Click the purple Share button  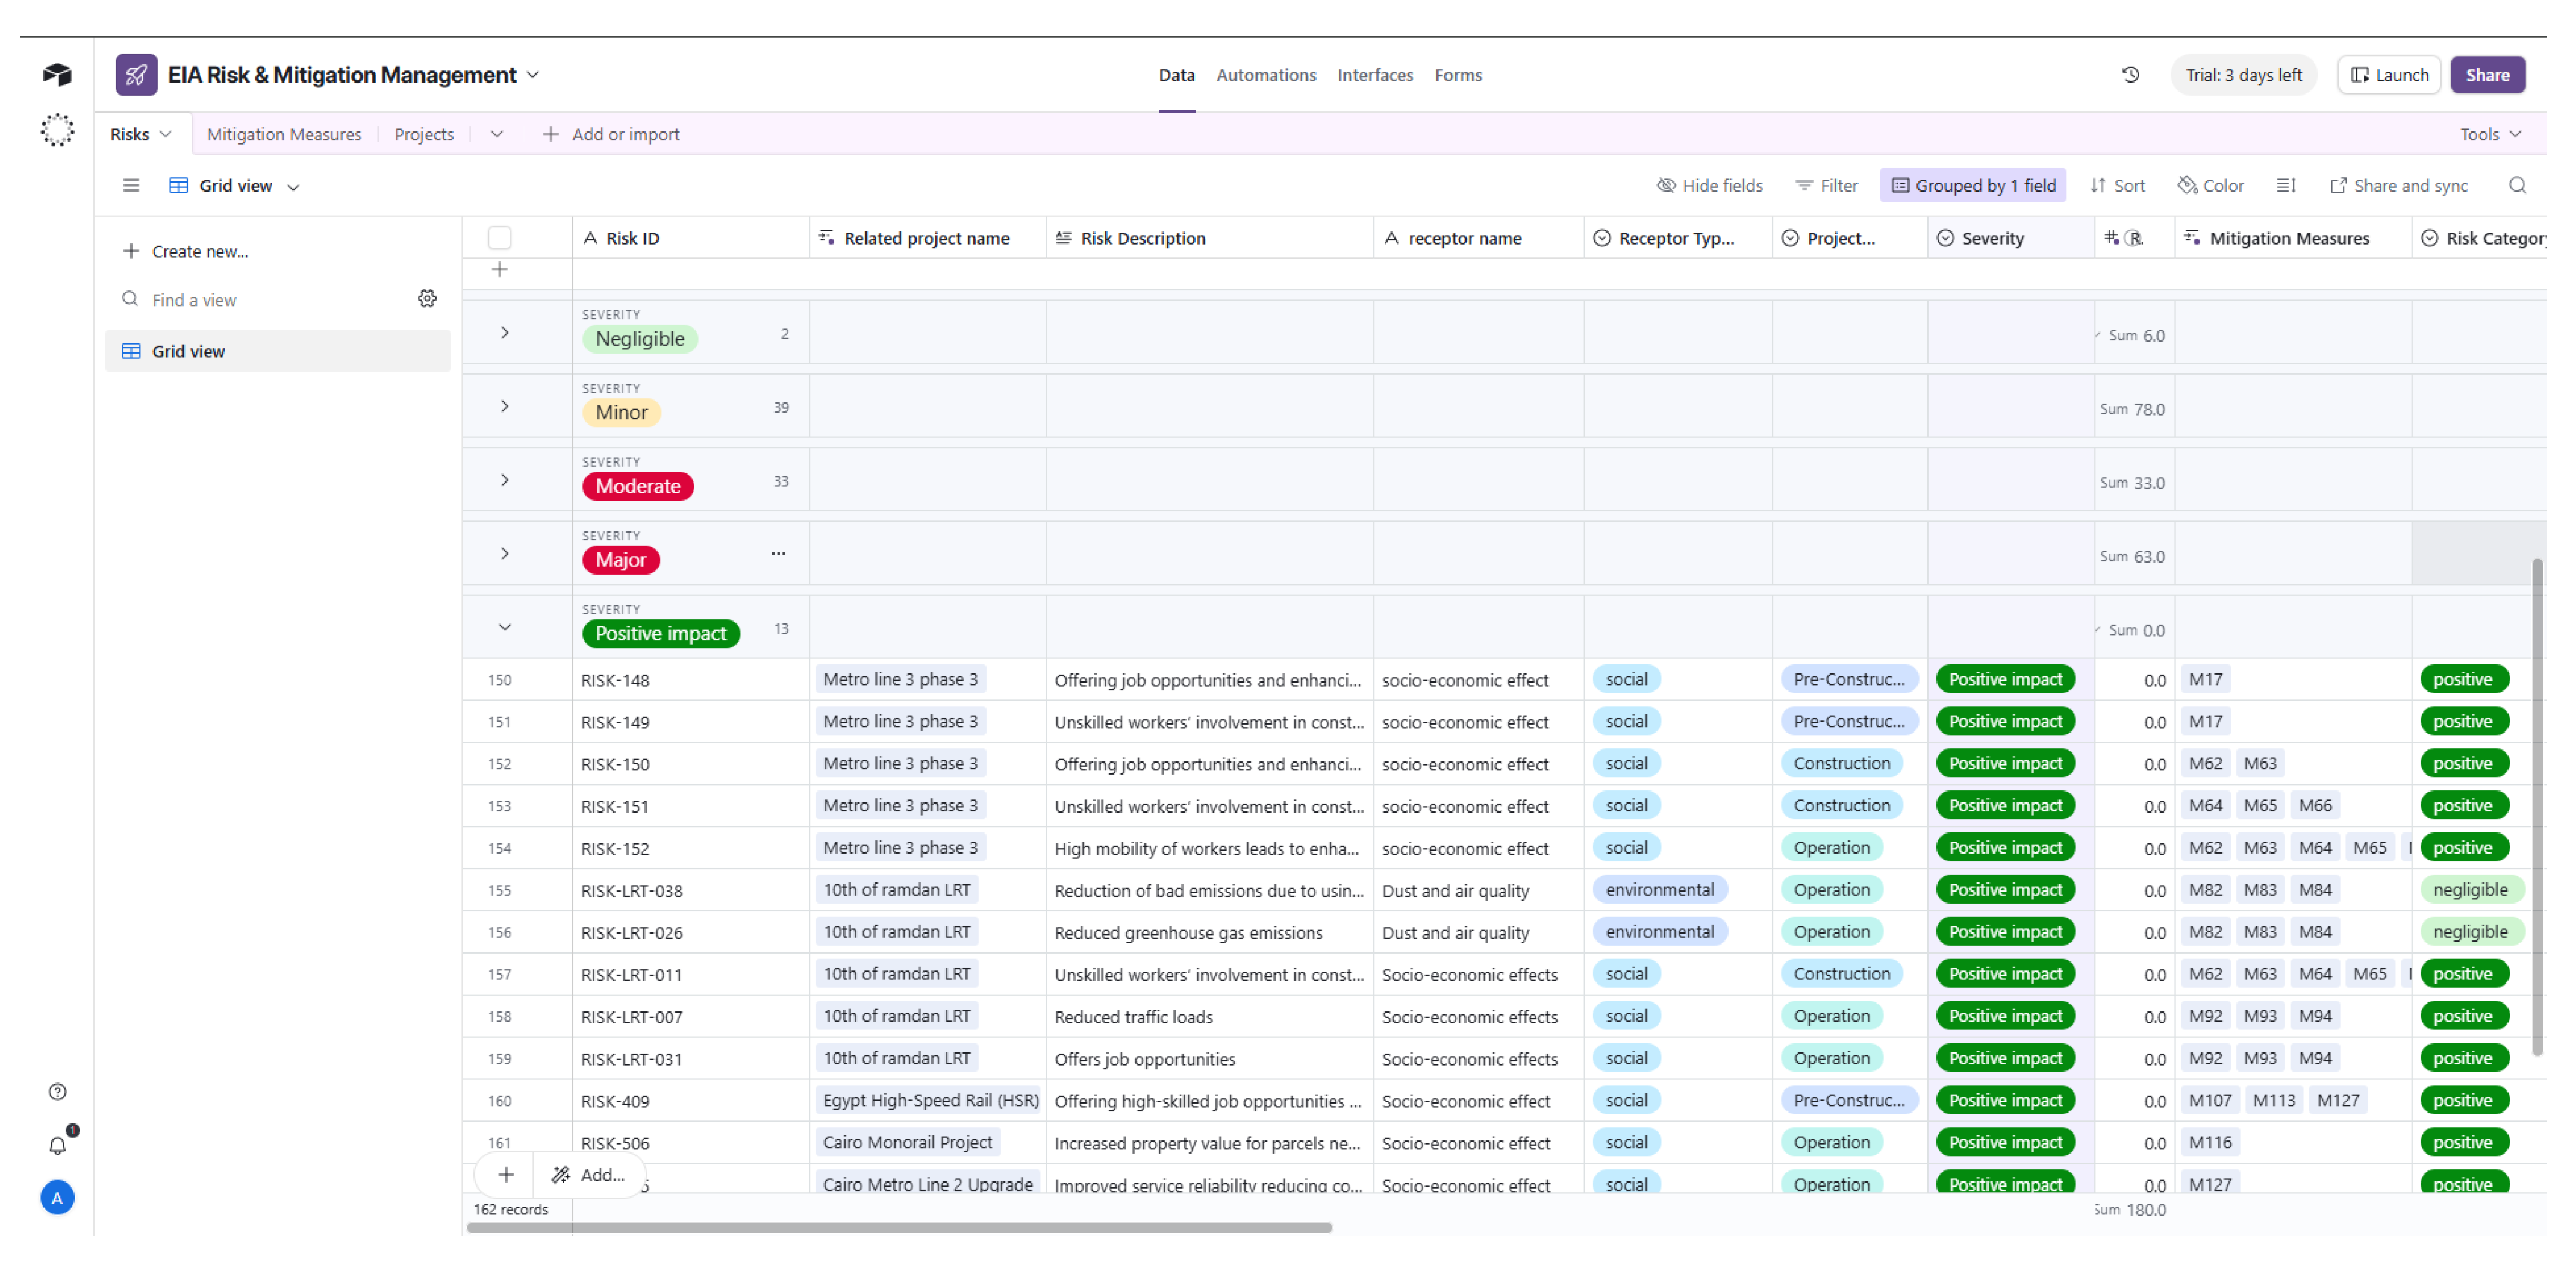click(2487, 75)
